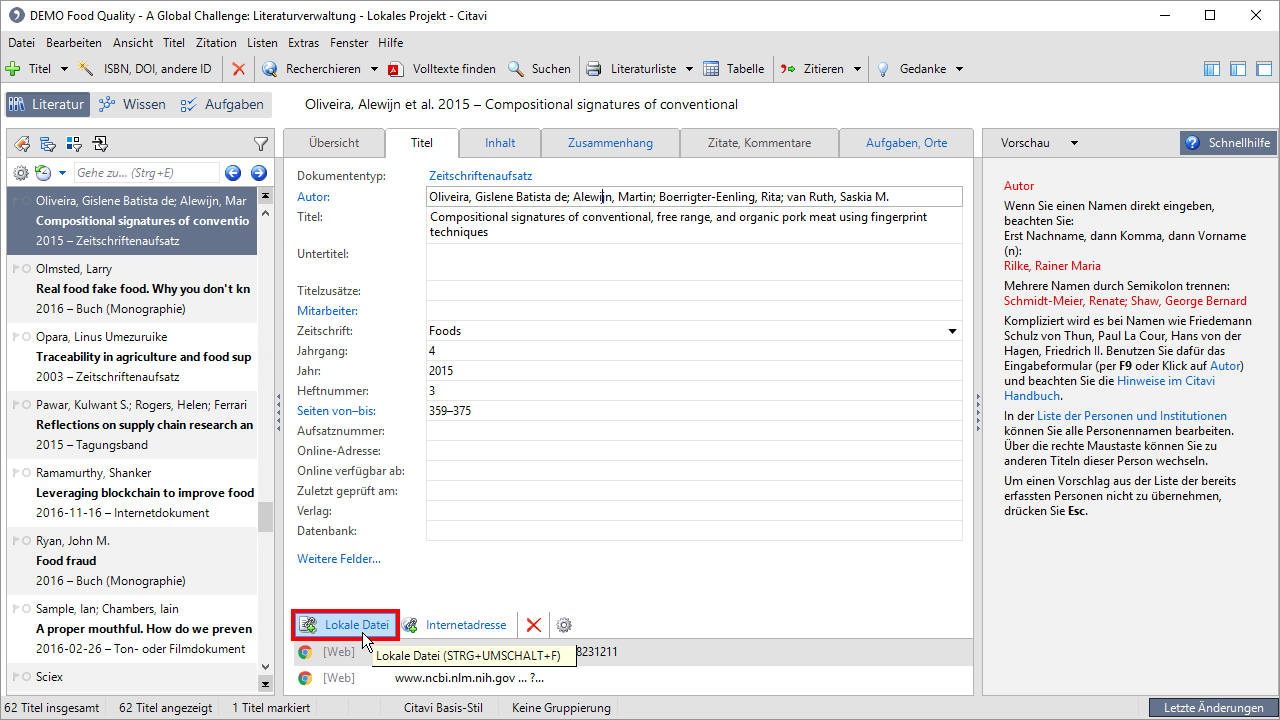Click the Weitere Felder... link

pos(338,559)
